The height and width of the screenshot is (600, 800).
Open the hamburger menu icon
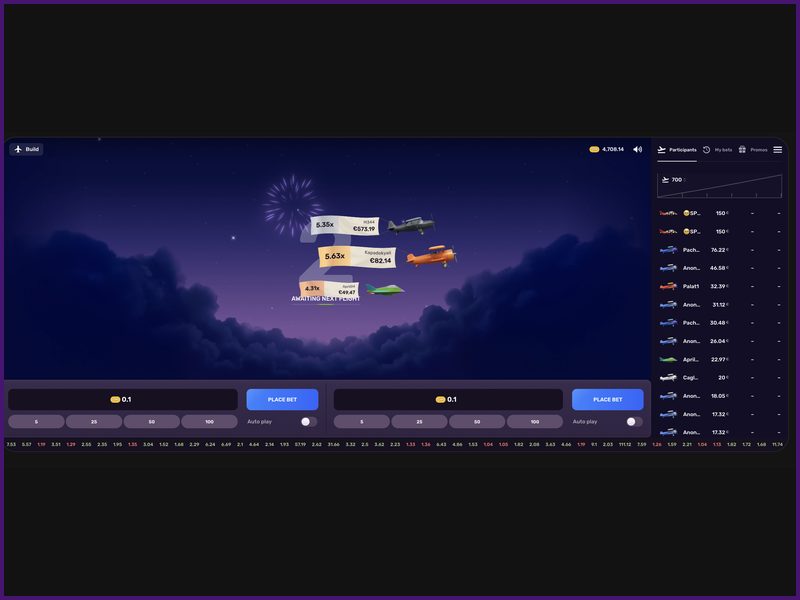(778, 150)
